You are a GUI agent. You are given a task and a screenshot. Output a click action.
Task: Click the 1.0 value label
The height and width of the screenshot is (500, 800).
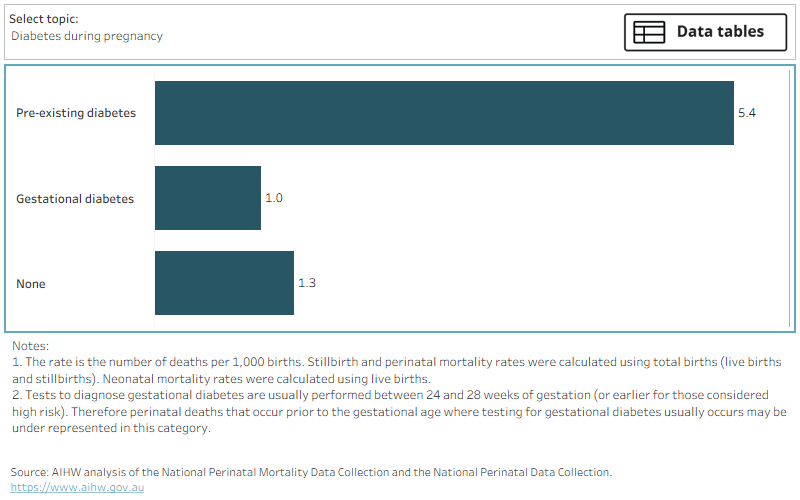point(274,198)
